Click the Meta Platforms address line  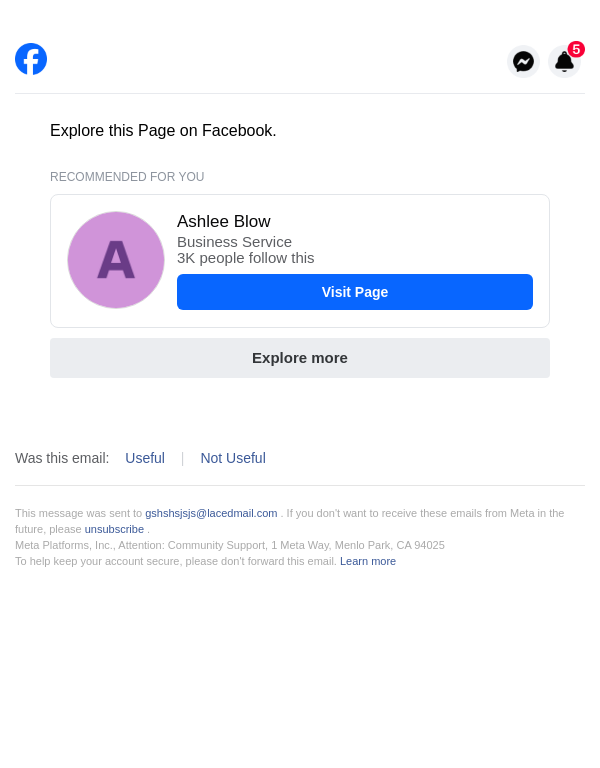click(x=230, y=545)
